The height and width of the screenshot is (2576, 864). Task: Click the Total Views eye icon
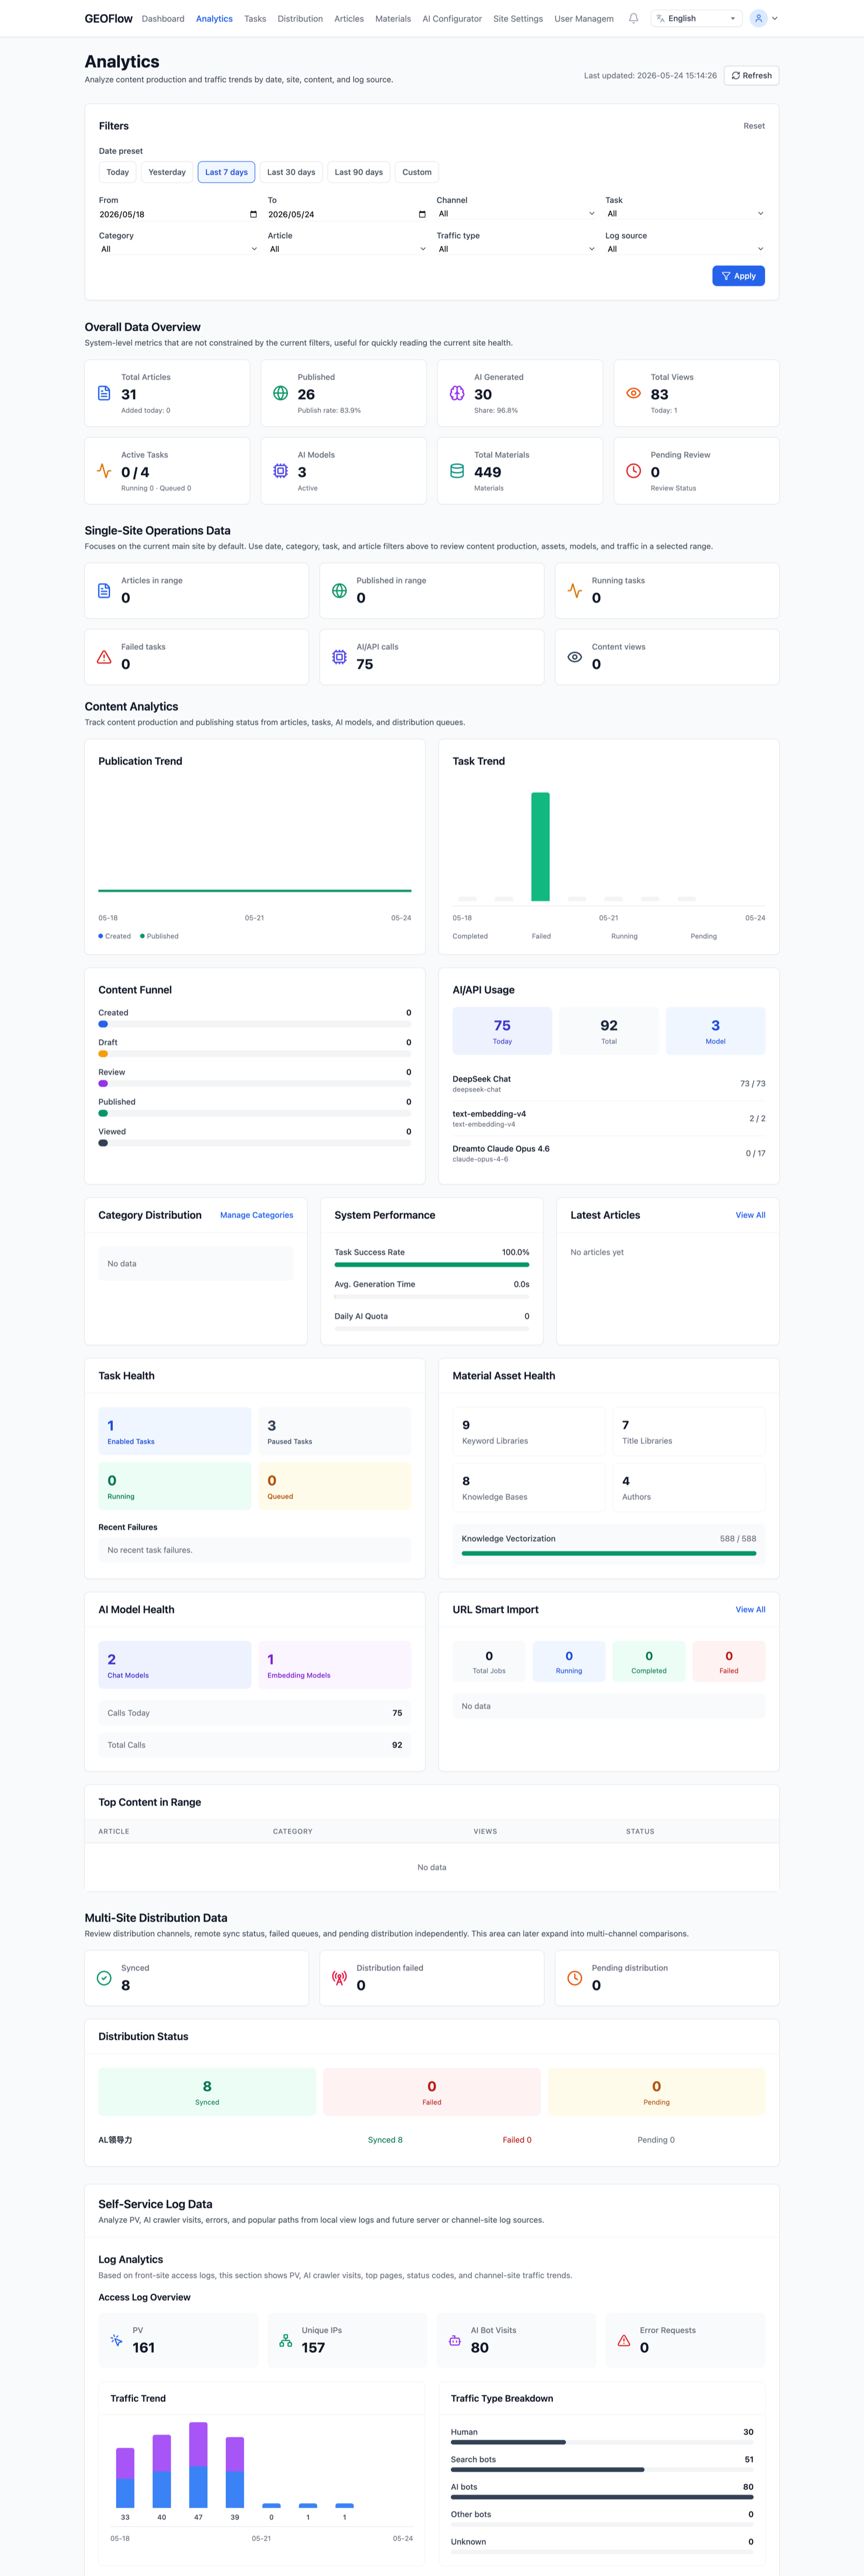point(633,393)
